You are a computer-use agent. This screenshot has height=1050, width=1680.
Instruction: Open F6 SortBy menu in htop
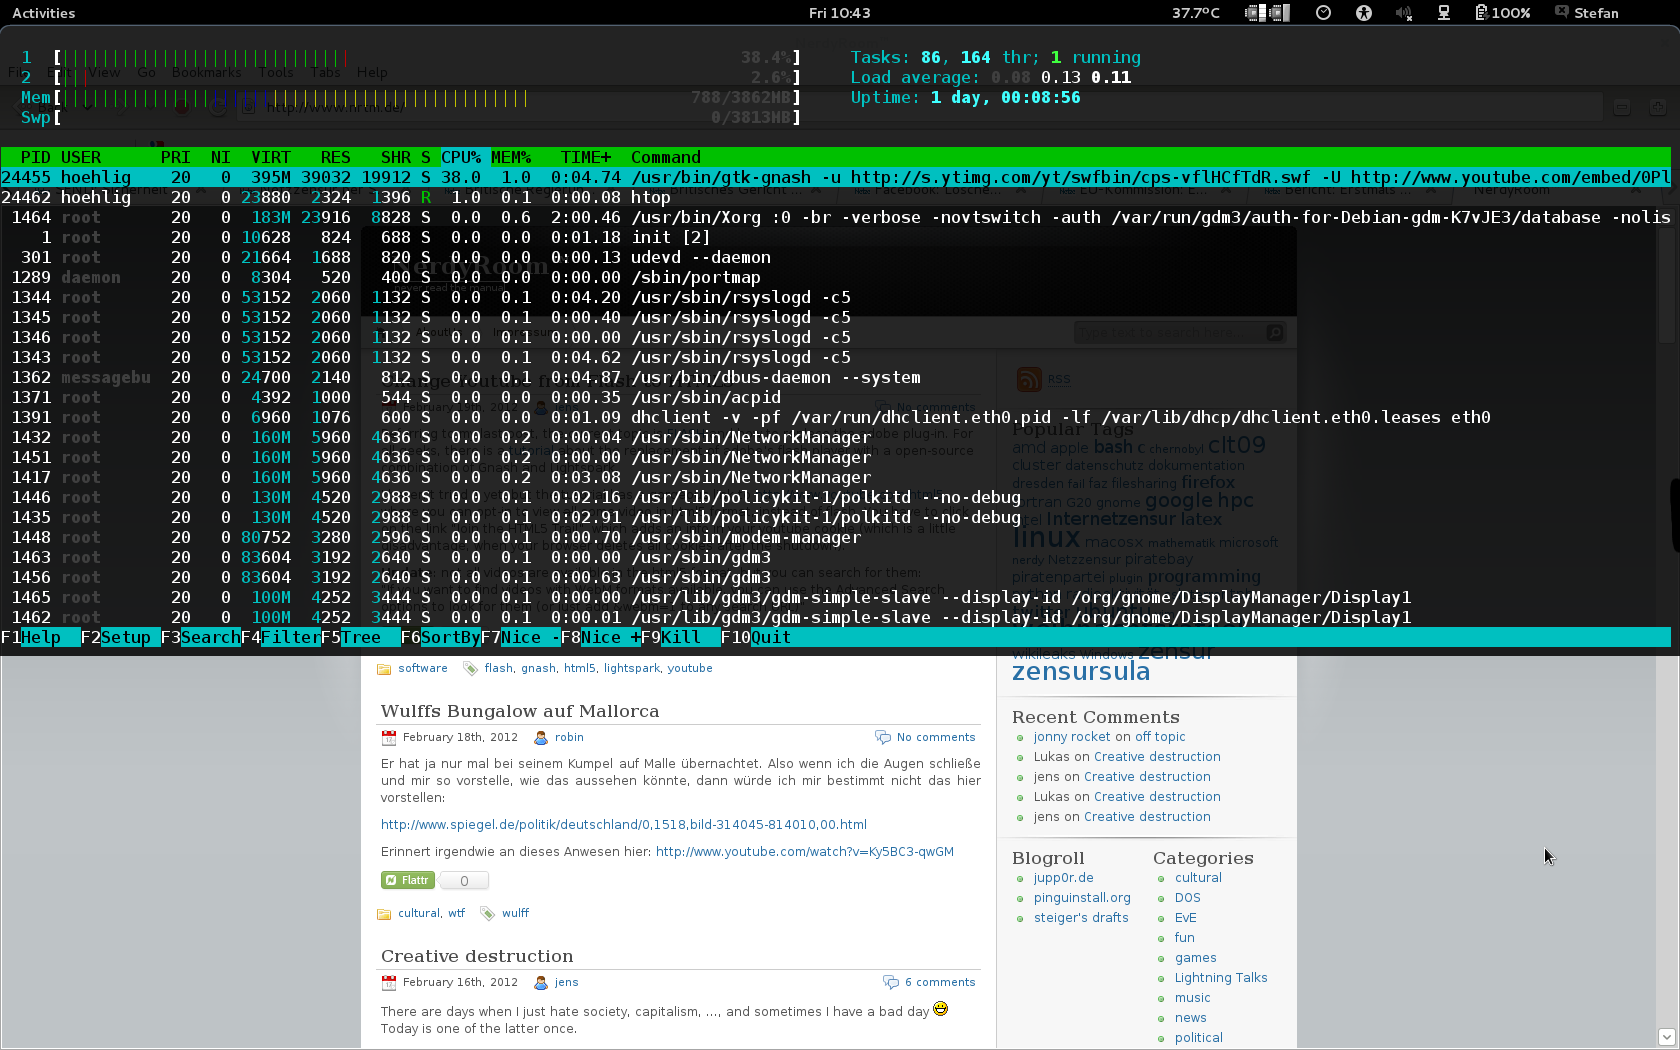[x=441, y=637]
